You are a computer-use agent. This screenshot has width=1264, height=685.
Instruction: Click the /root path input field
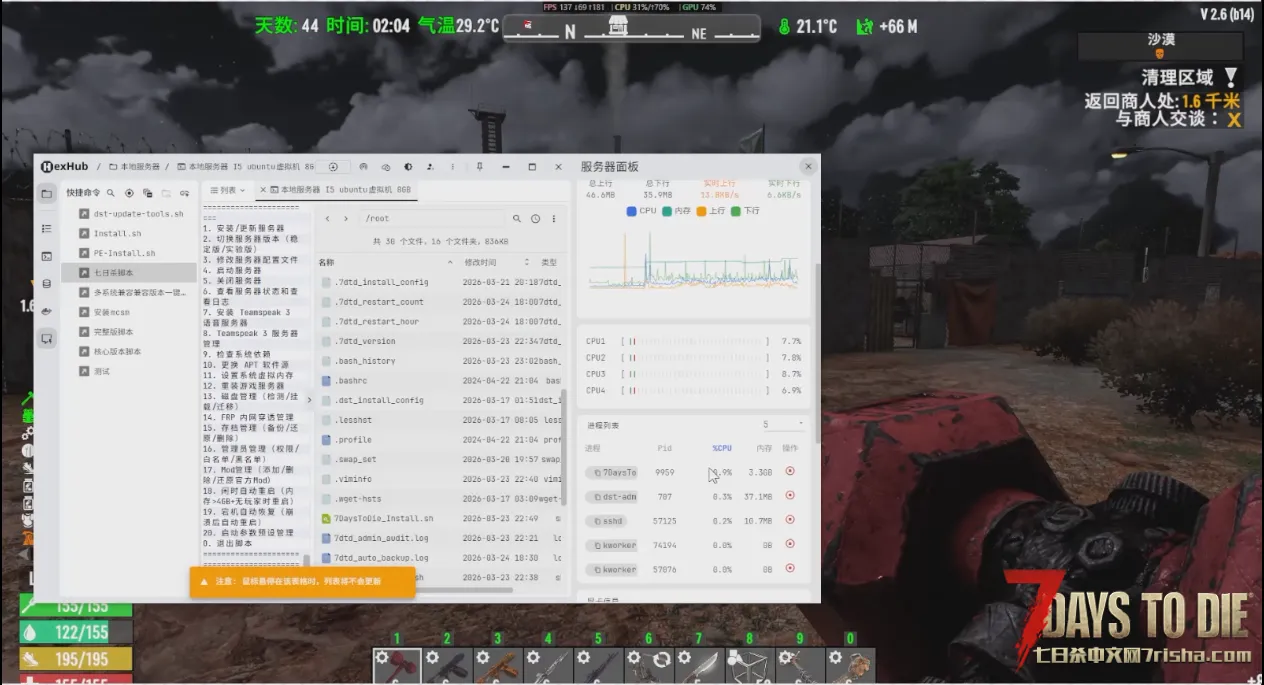pyautogui.click(x=430, y=218)
